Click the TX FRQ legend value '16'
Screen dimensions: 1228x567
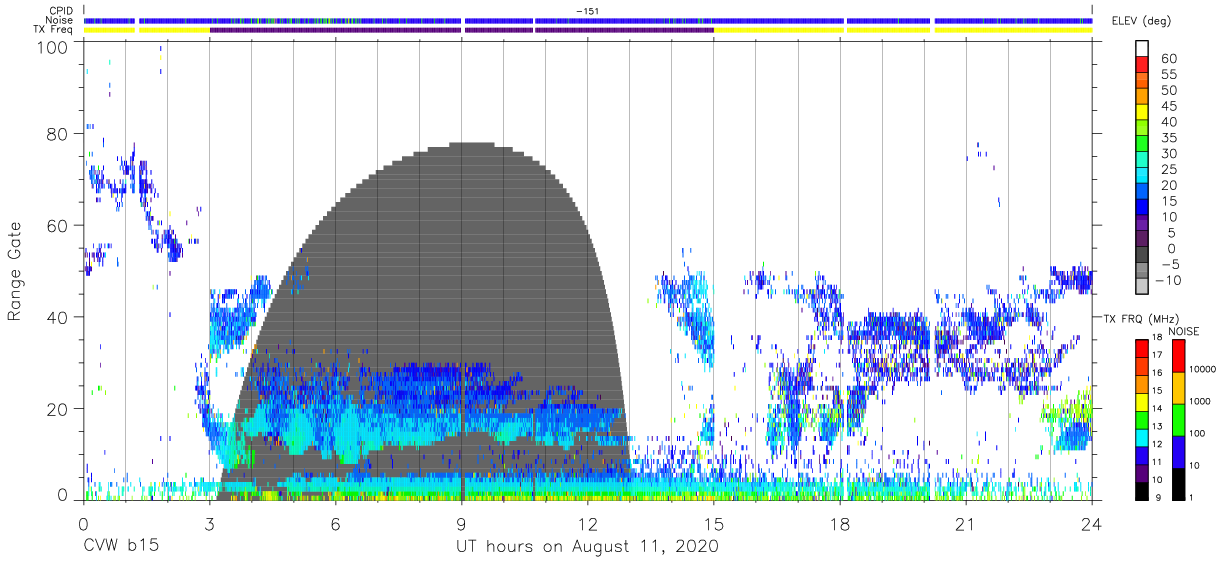point(1157,373)
